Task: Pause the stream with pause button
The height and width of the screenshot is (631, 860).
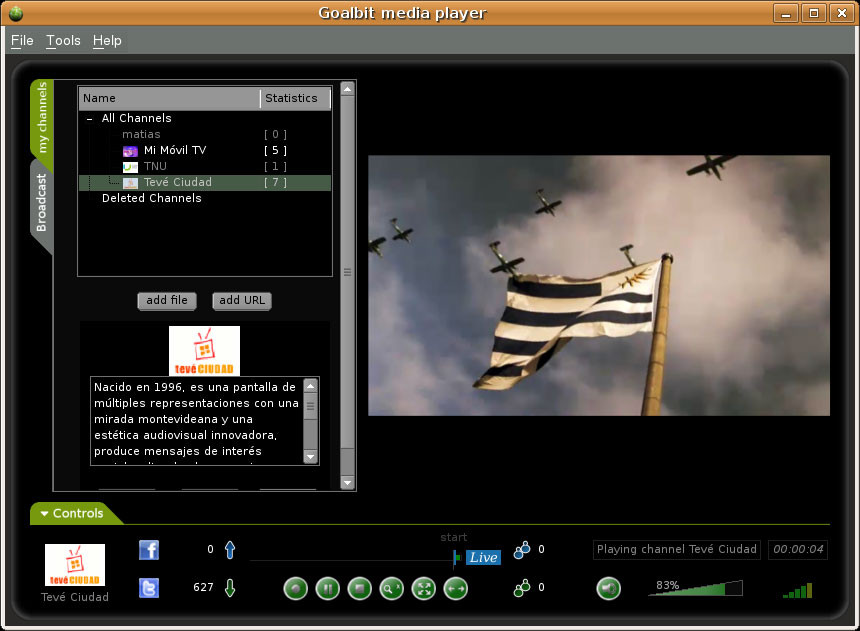Action: tap(327, 589)
